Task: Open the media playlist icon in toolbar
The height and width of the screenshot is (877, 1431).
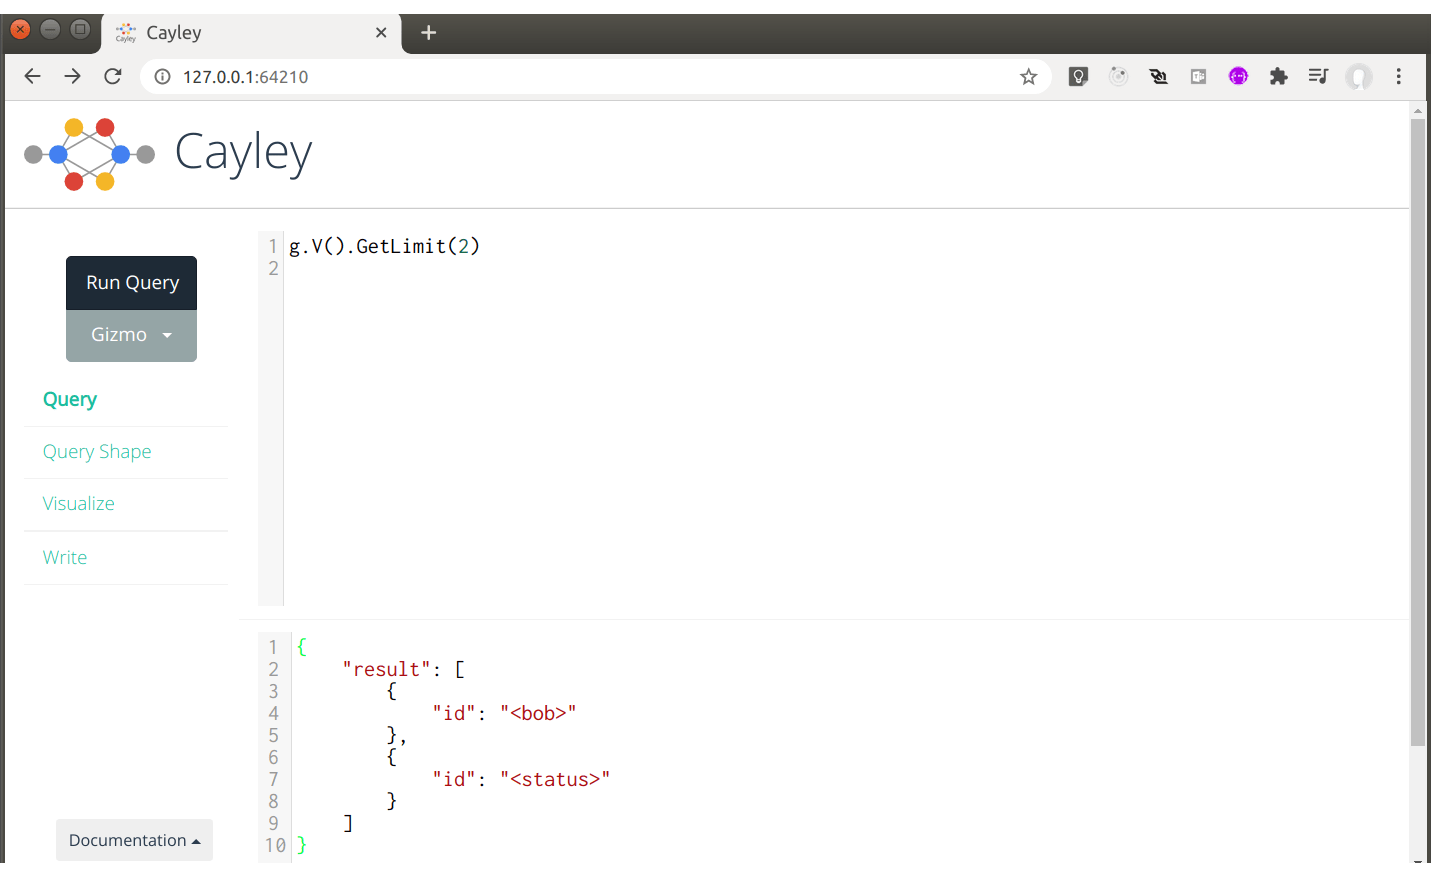Action: (x=1318, y=75)
